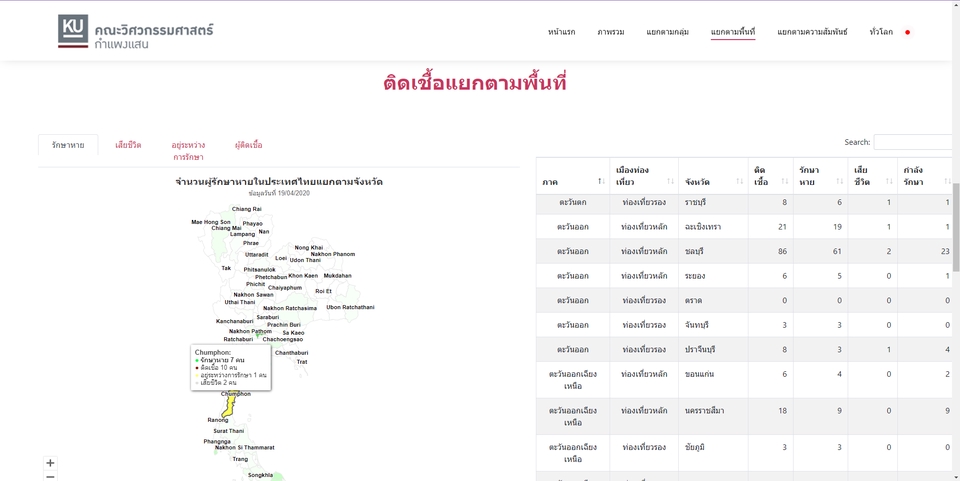
Task: Select the ตราด province cell
Action: point(713,300)
